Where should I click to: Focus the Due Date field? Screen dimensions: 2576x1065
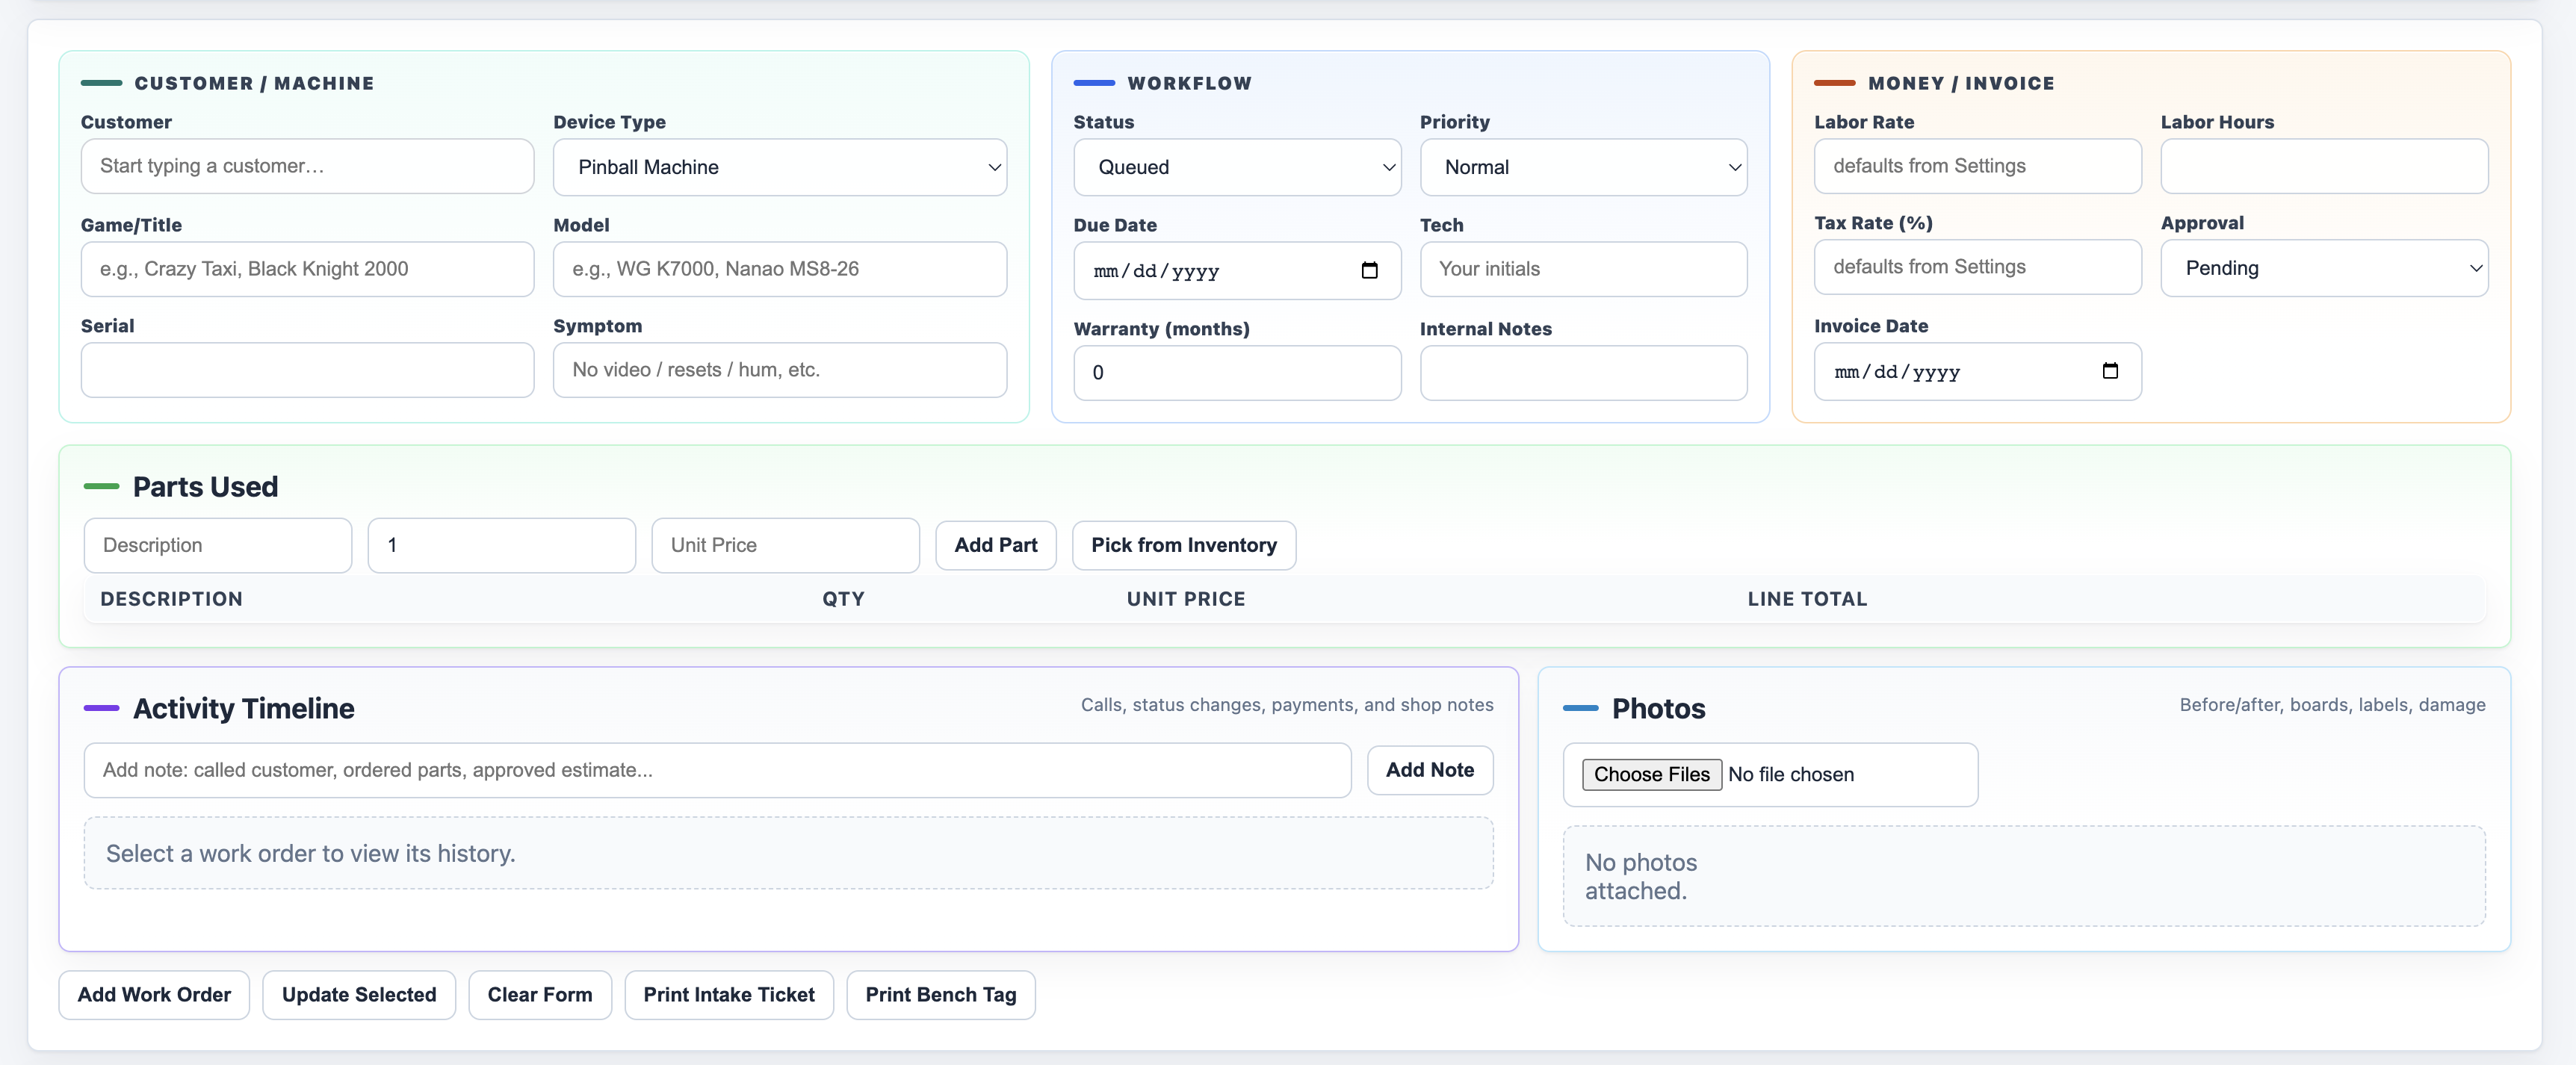(x=1237, y=271)
